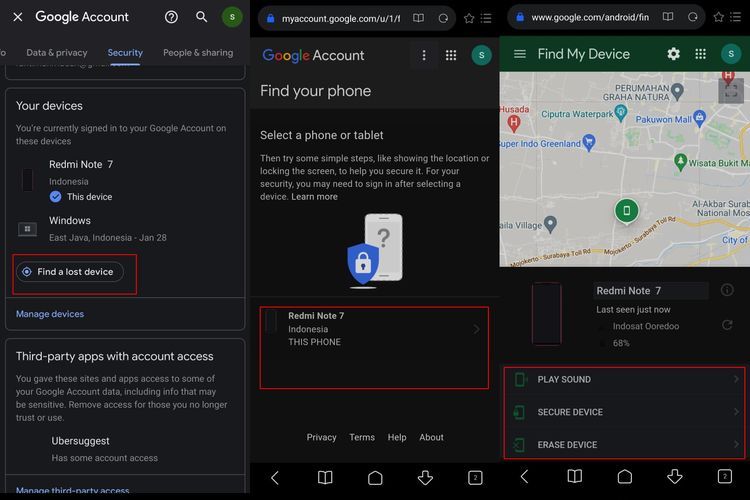Open downloads in the Find My Device browser
The image size is (750, 500).
click(675, 477)
